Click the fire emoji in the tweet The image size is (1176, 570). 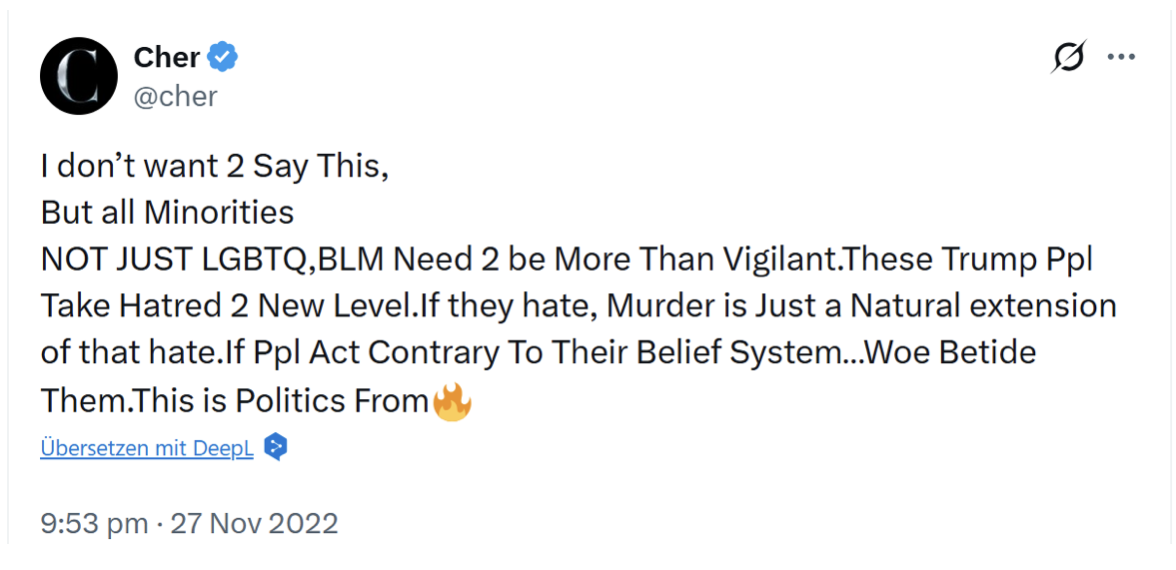tap(452, 401)
